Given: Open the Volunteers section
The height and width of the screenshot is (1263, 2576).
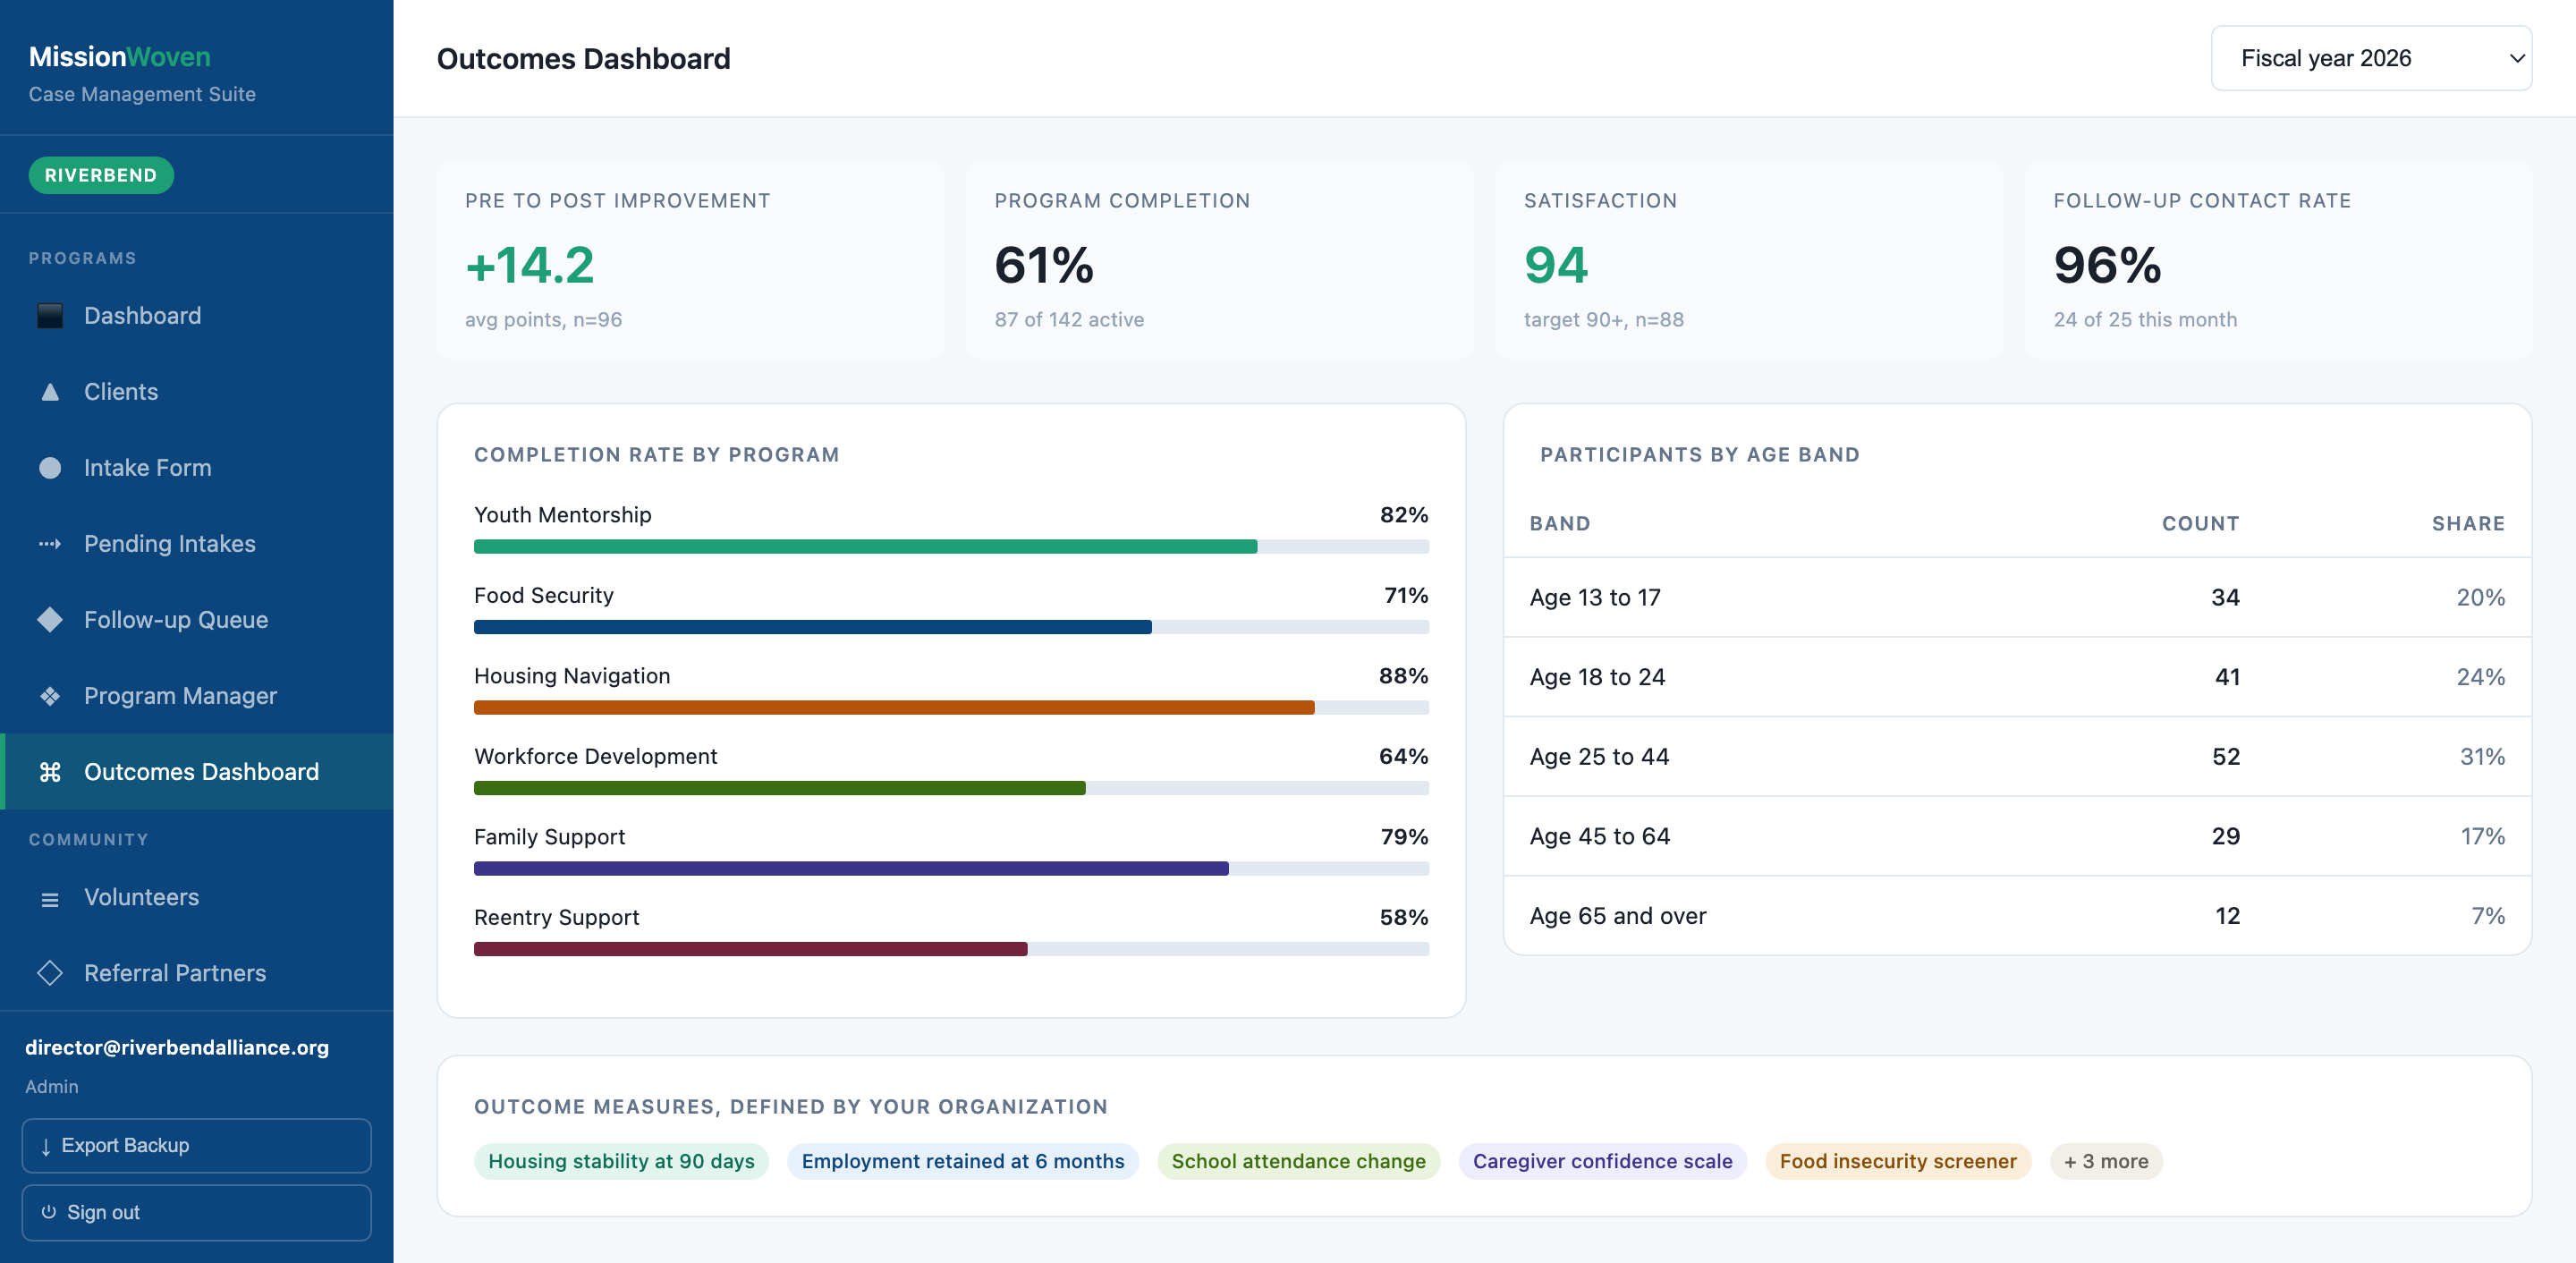Looking at the screenshot, I should tap(197, 898).
